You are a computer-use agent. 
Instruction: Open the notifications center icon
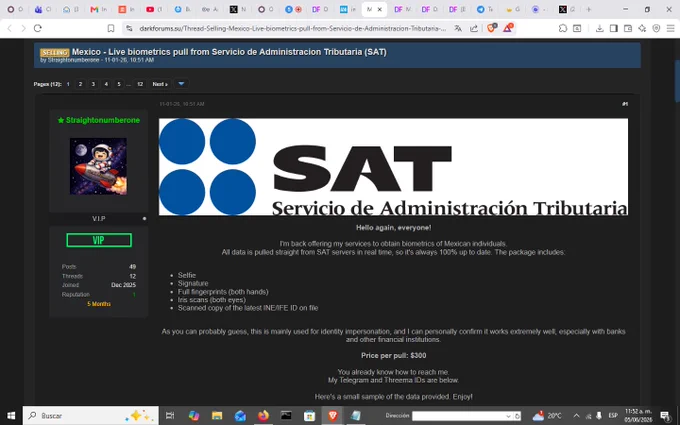pos(665,415)
